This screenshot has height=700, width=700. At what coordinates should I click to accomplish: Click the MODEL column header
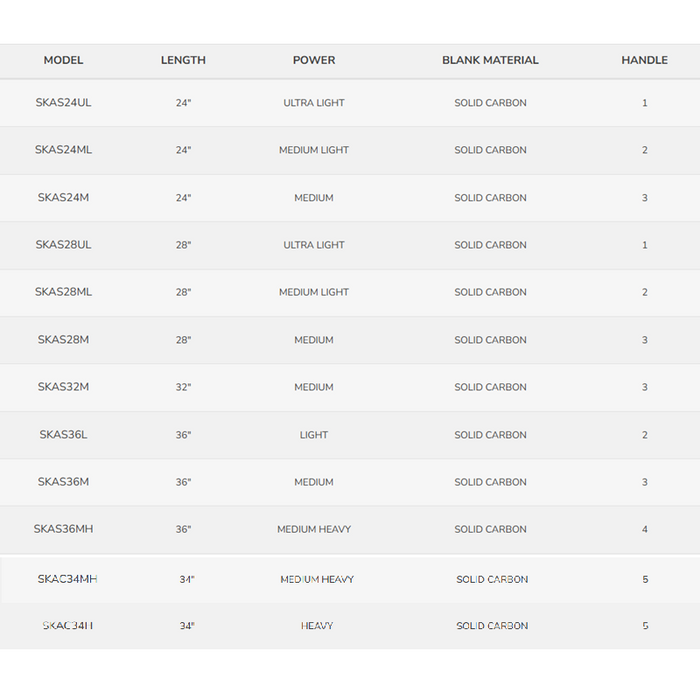click(63, 60)
